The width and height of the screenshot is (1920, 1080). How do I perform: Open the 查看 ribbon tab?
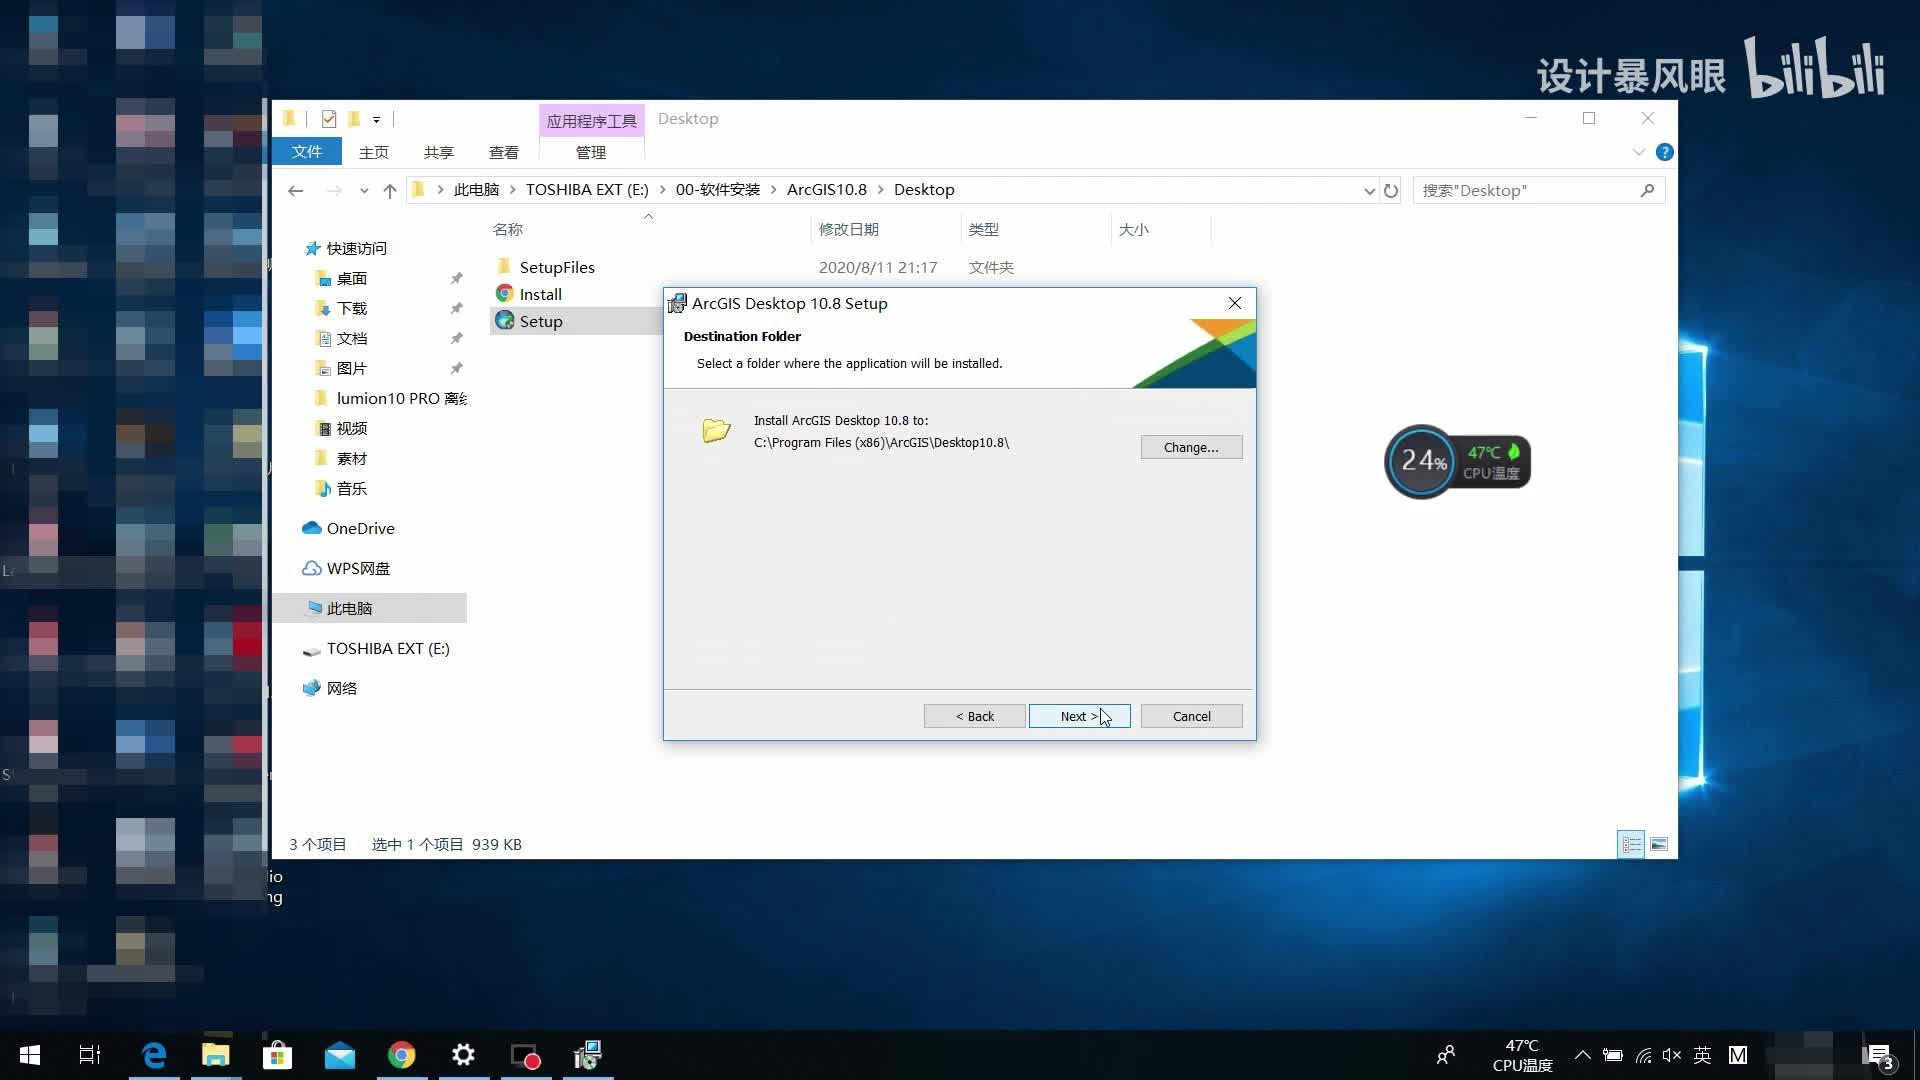point(504,152)
